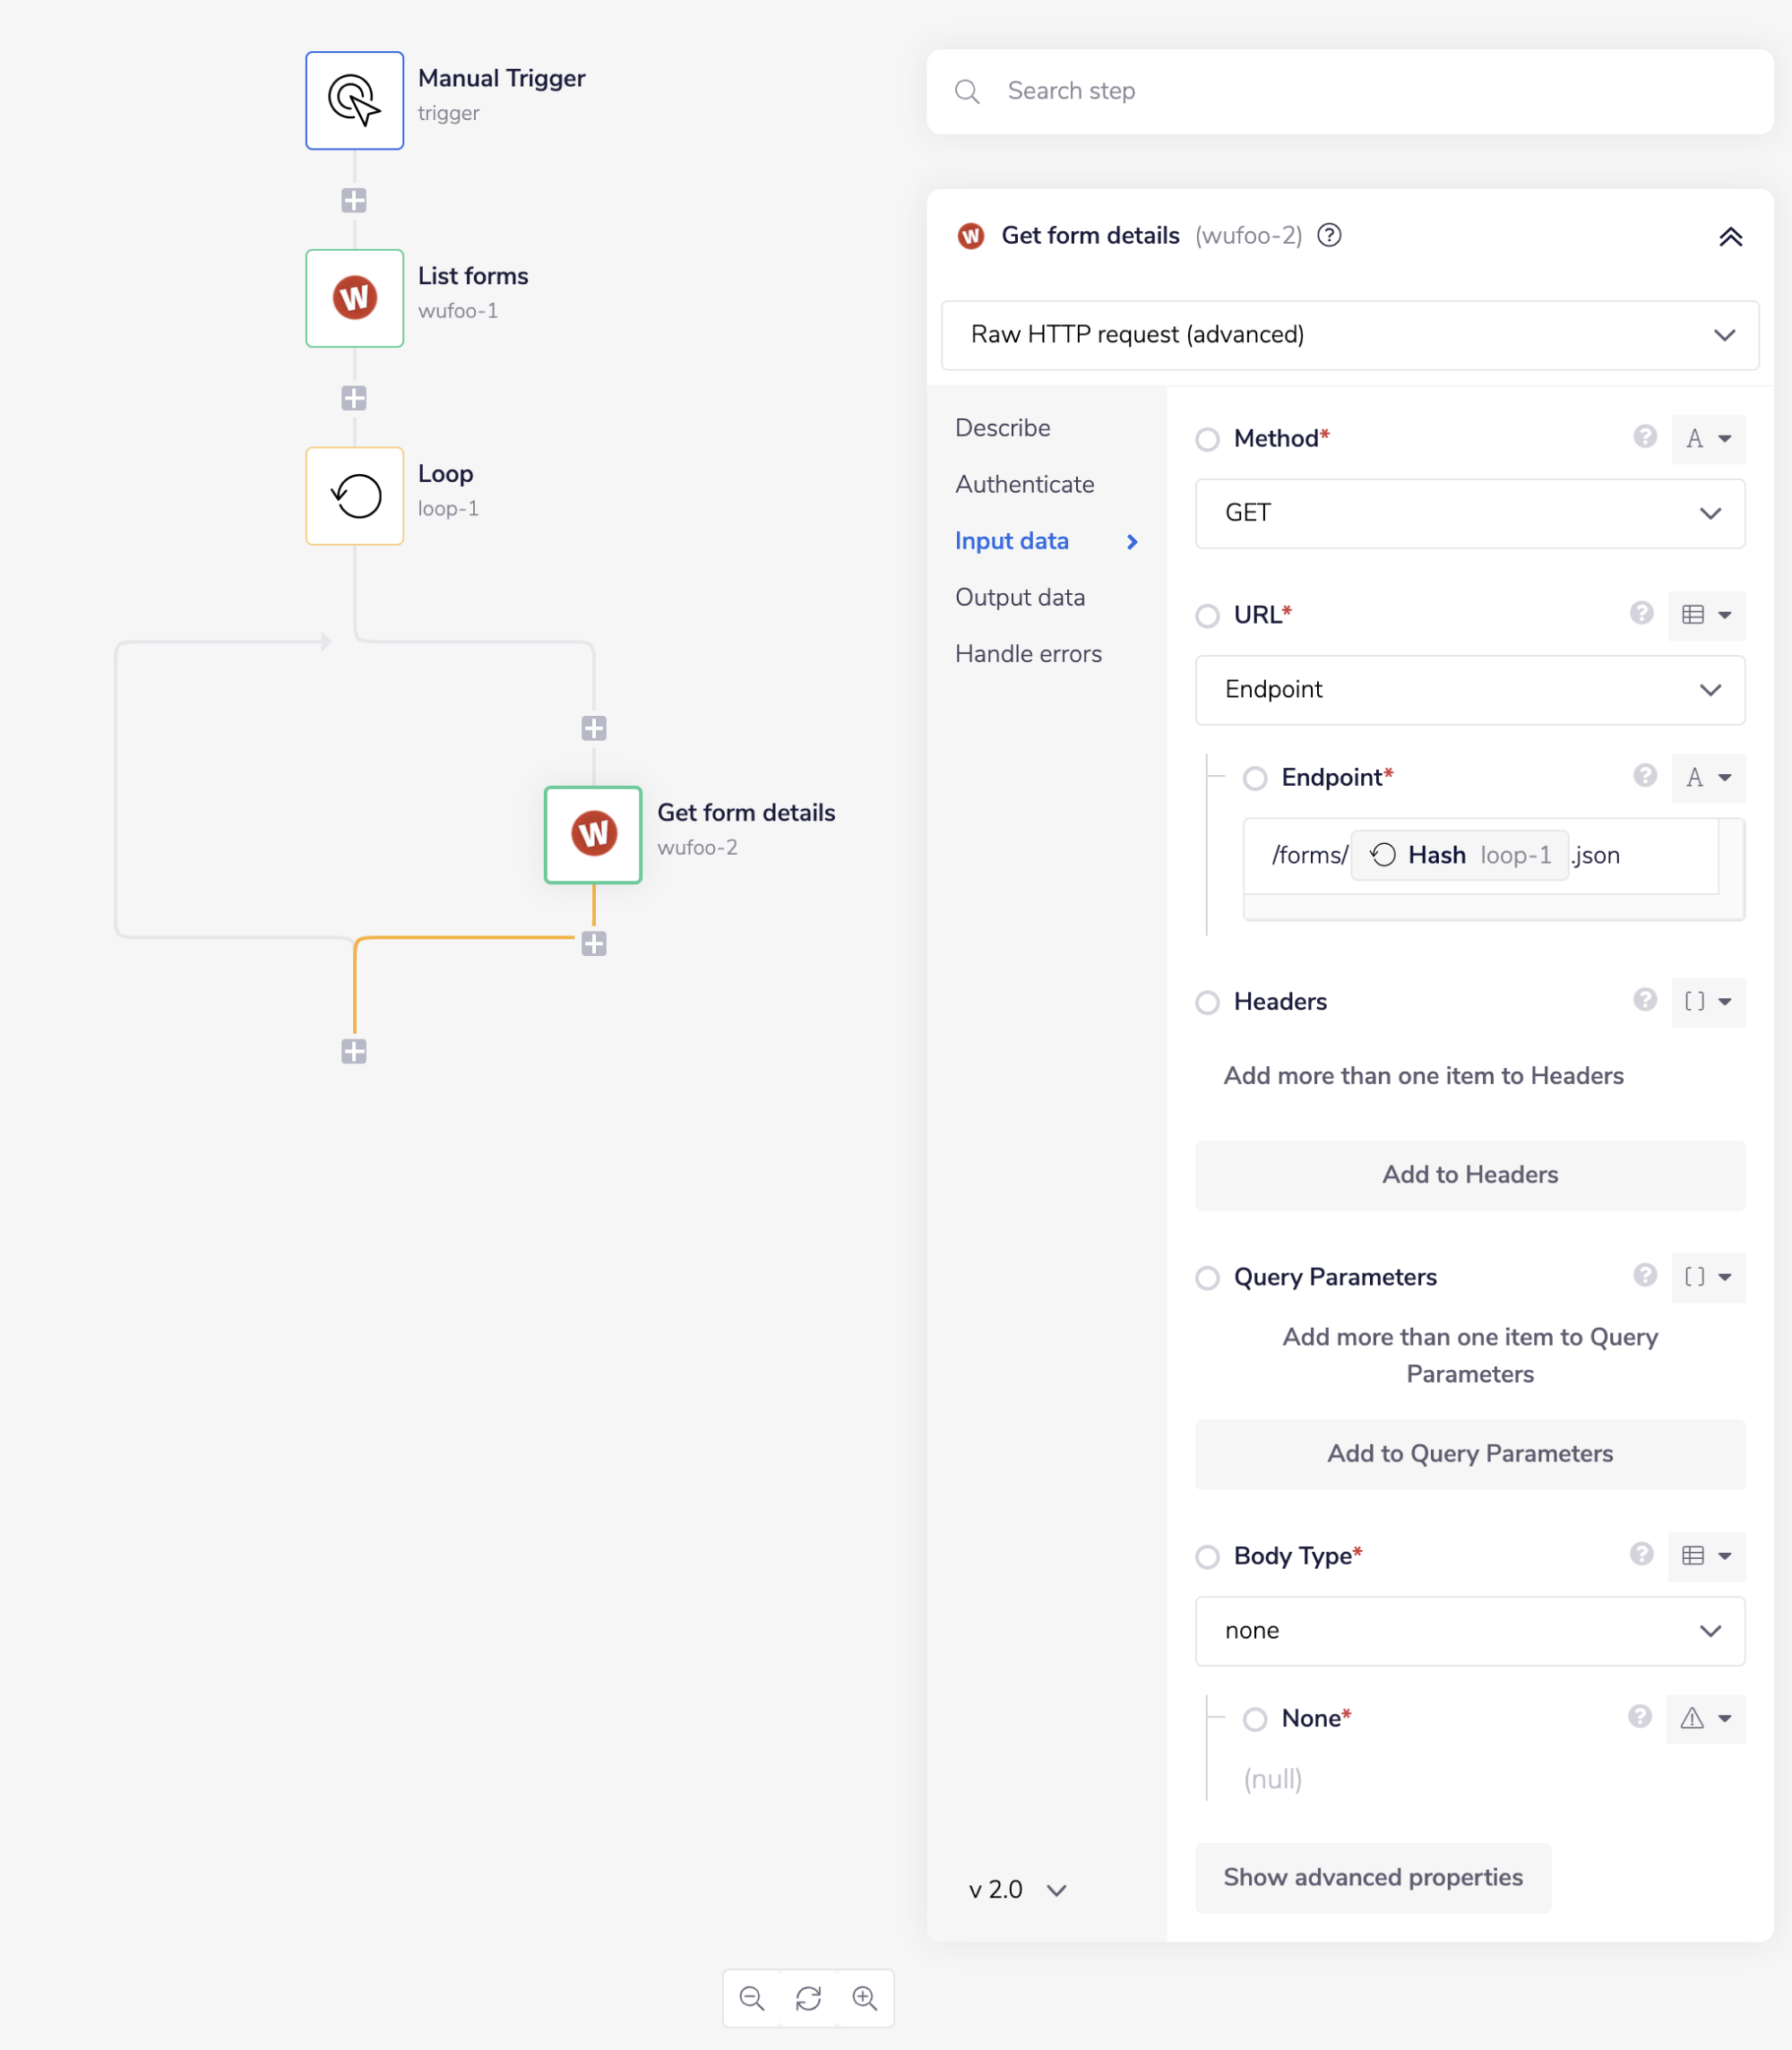Open help for Get form details step
The height and width of the screenshot is (2050, 1792).
tap(1329, 236)
